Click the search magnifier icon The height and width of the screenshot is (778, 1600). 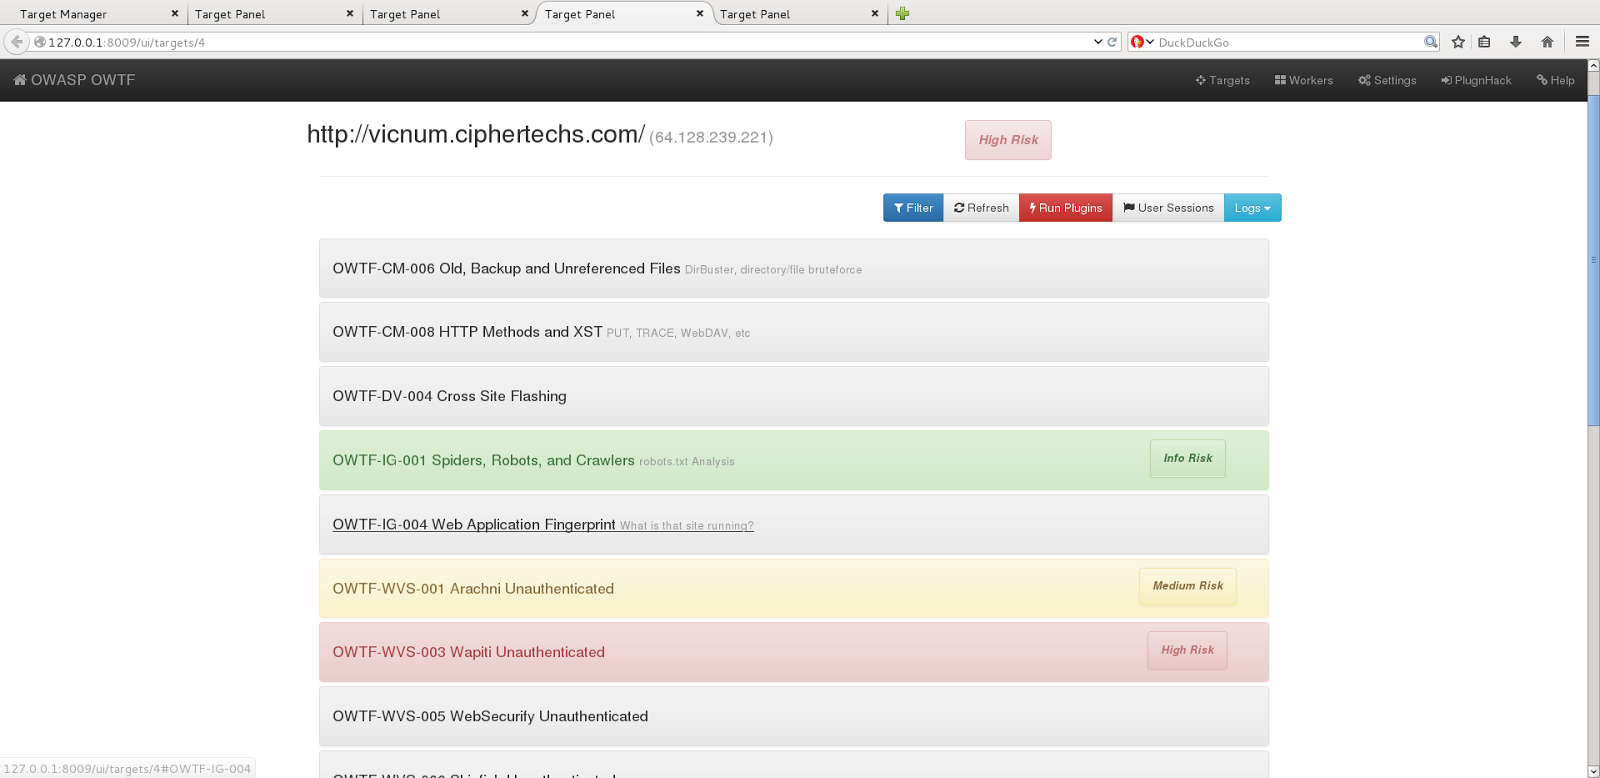coord(1431,42)
